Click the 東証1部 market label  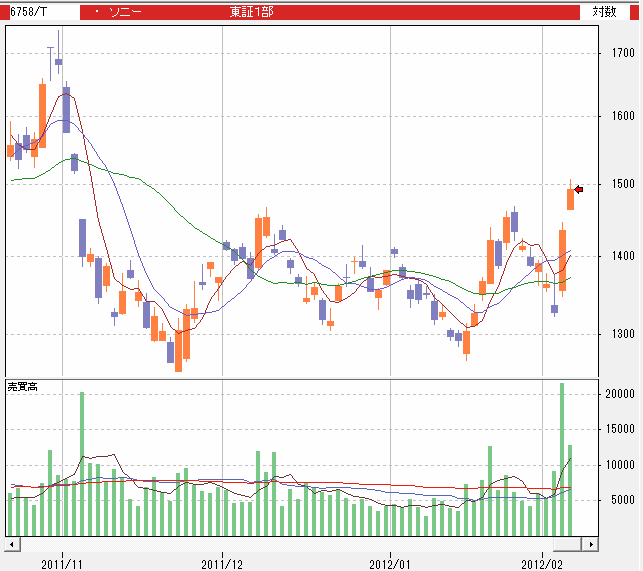[251, 12]
